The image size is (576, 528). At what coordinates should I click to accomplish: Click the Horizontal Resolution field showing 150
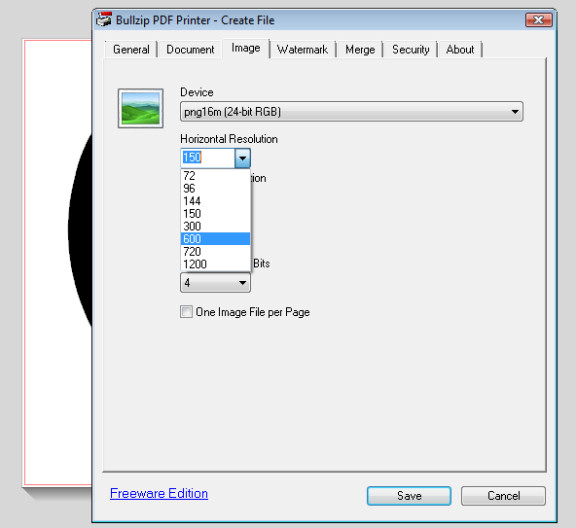click(x=208, y=158)
